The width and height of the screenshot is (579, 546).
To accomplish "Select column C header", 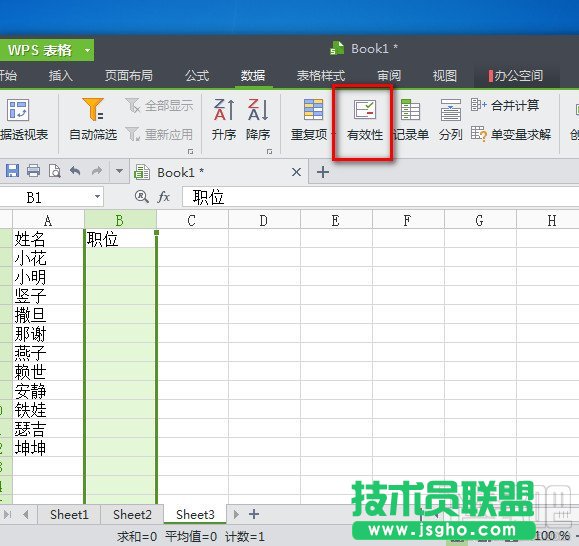I will [192, 220].
